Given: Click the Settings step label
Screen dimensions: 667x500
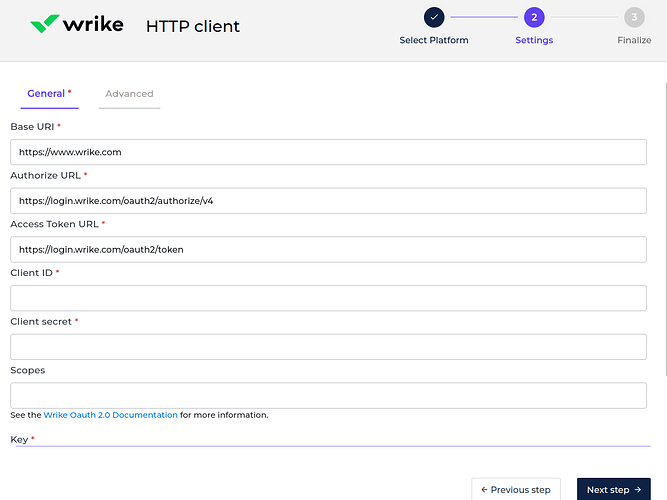Looking at the screenshot, I should coord(534,40).
